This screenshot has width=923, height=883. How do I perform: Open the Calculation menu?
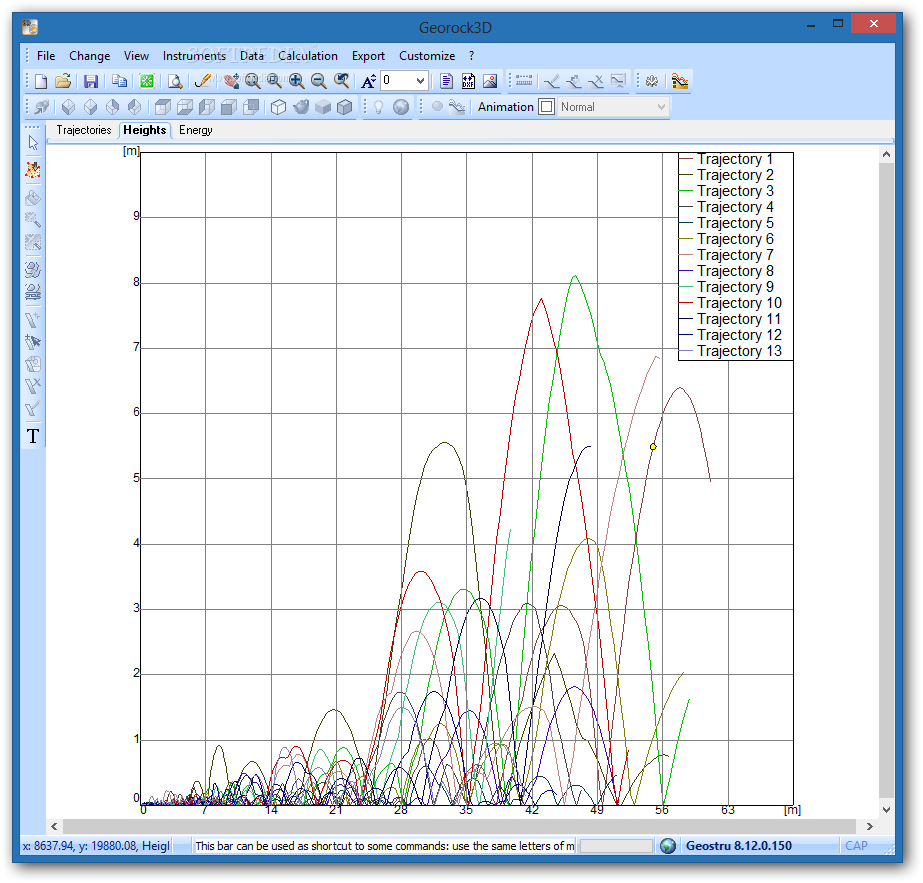click(x=308, y=56)
